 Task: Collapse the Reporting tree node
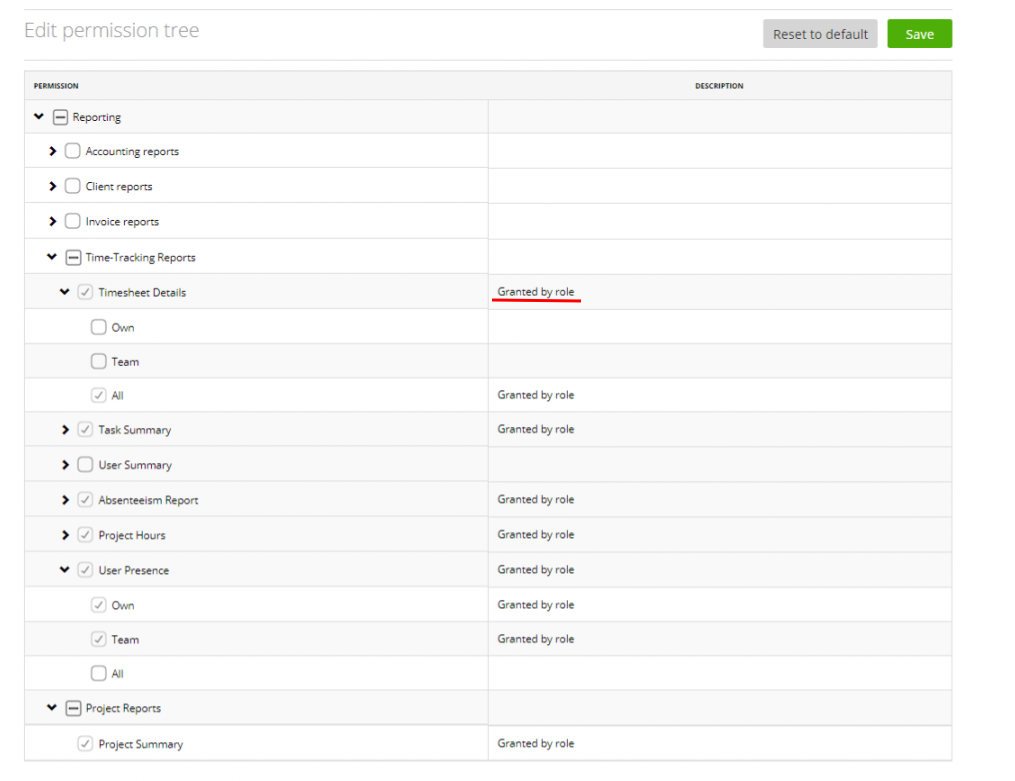click(39, 116)
